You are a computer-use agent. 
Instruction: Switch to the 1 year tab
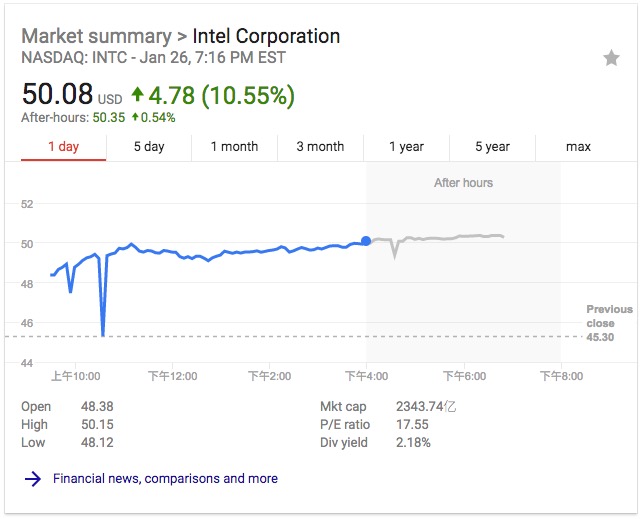(406, 147)
